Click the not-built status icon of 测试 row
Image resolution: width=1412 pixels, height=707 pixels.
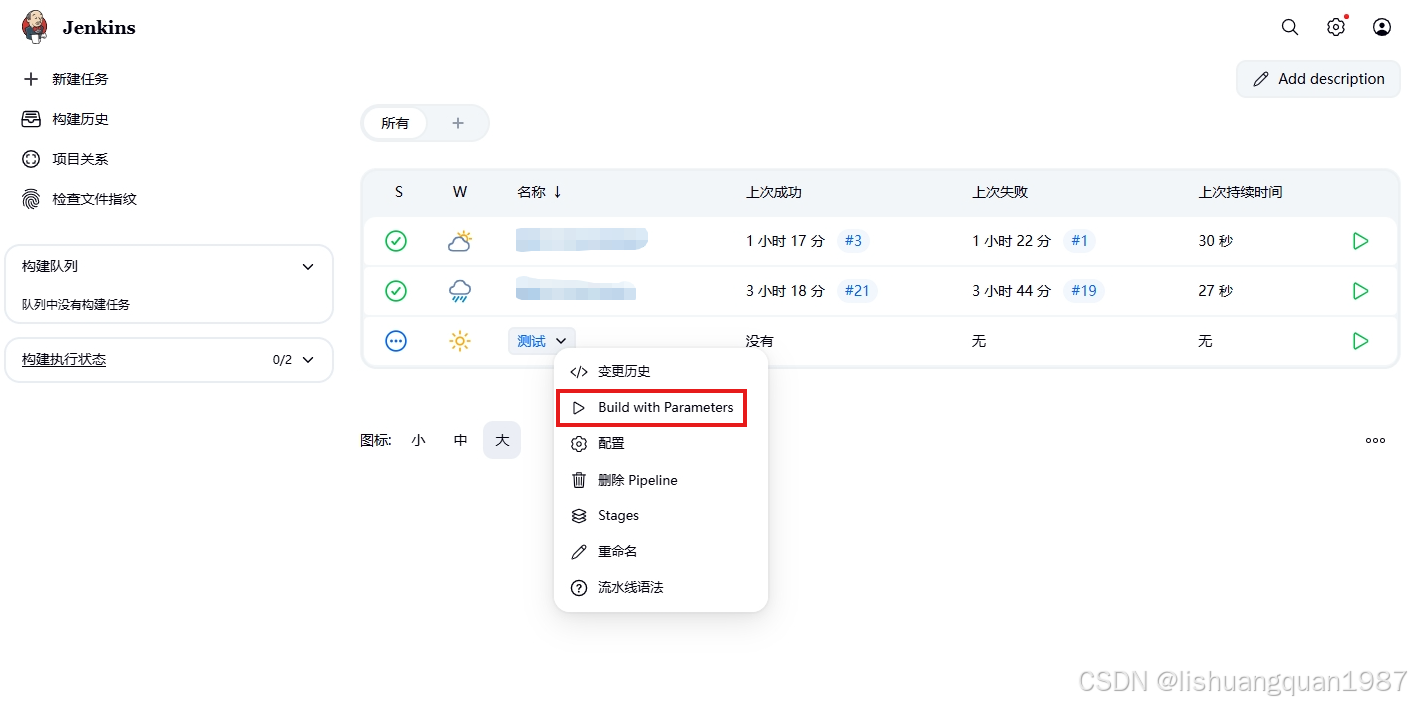[x=396, y=341]
